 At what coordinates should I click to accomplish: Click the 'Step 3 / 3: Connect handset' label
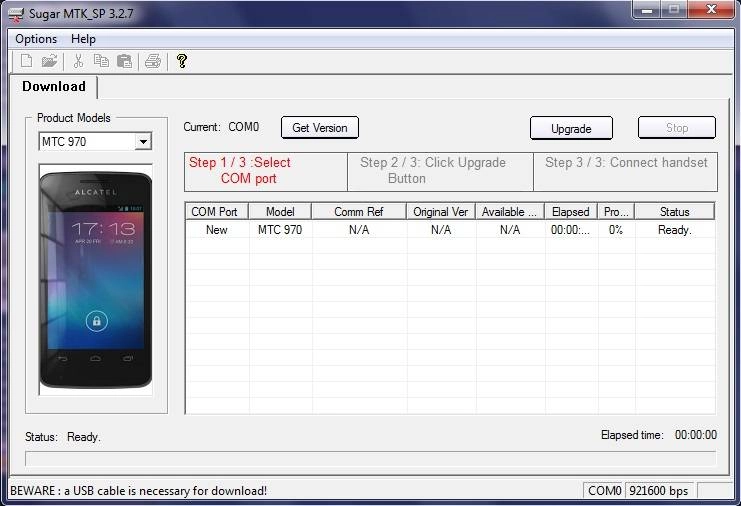(x=626, y=163)
